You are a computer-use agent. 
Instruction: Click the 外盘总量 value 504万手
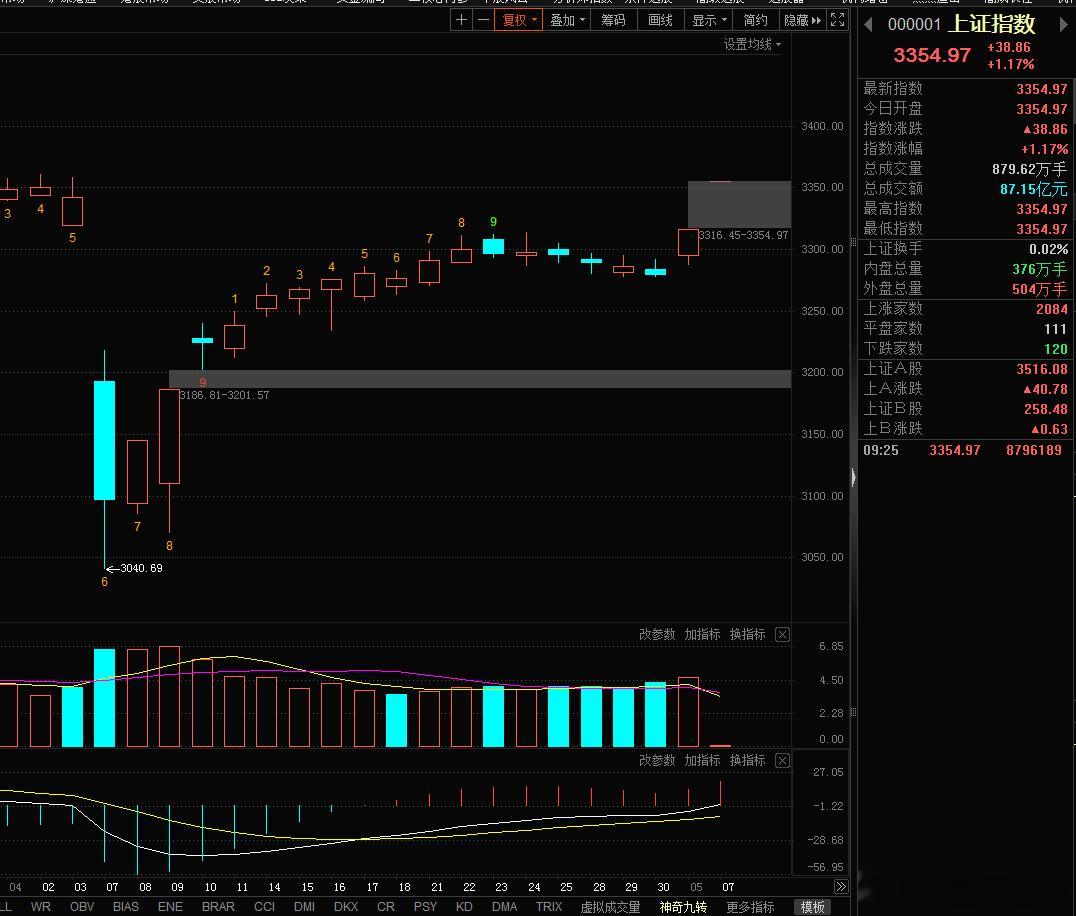point(1039,289)
